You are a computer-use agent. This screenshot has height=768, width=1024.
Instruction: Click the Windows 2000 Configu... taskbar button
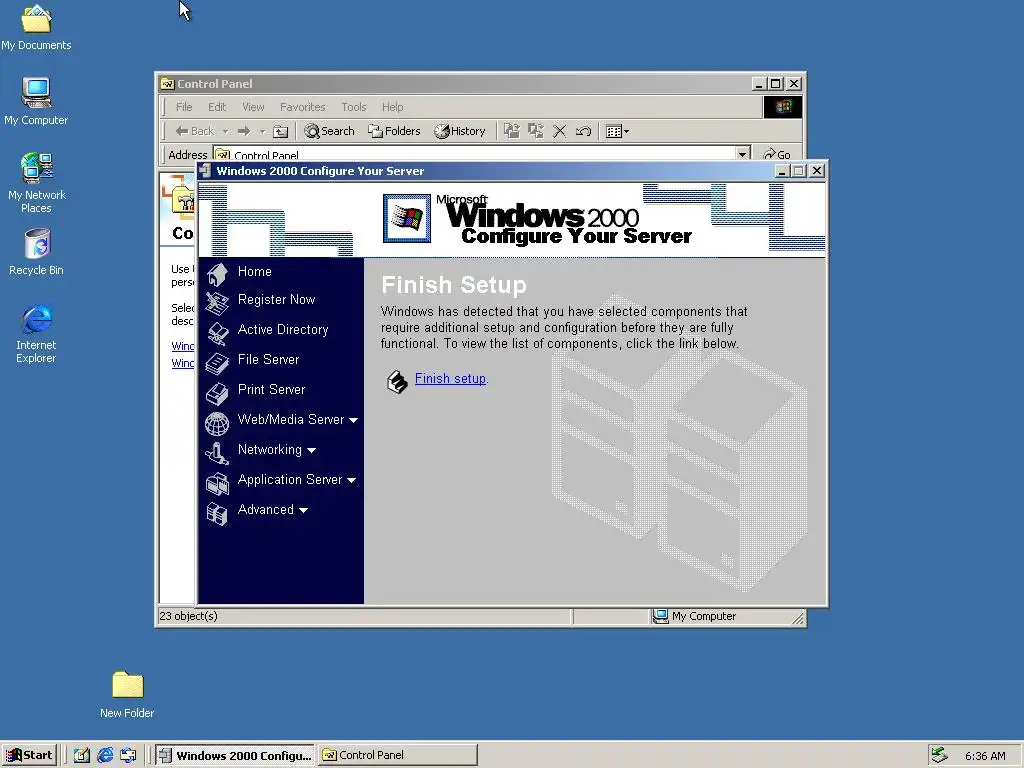pos(236,755)
